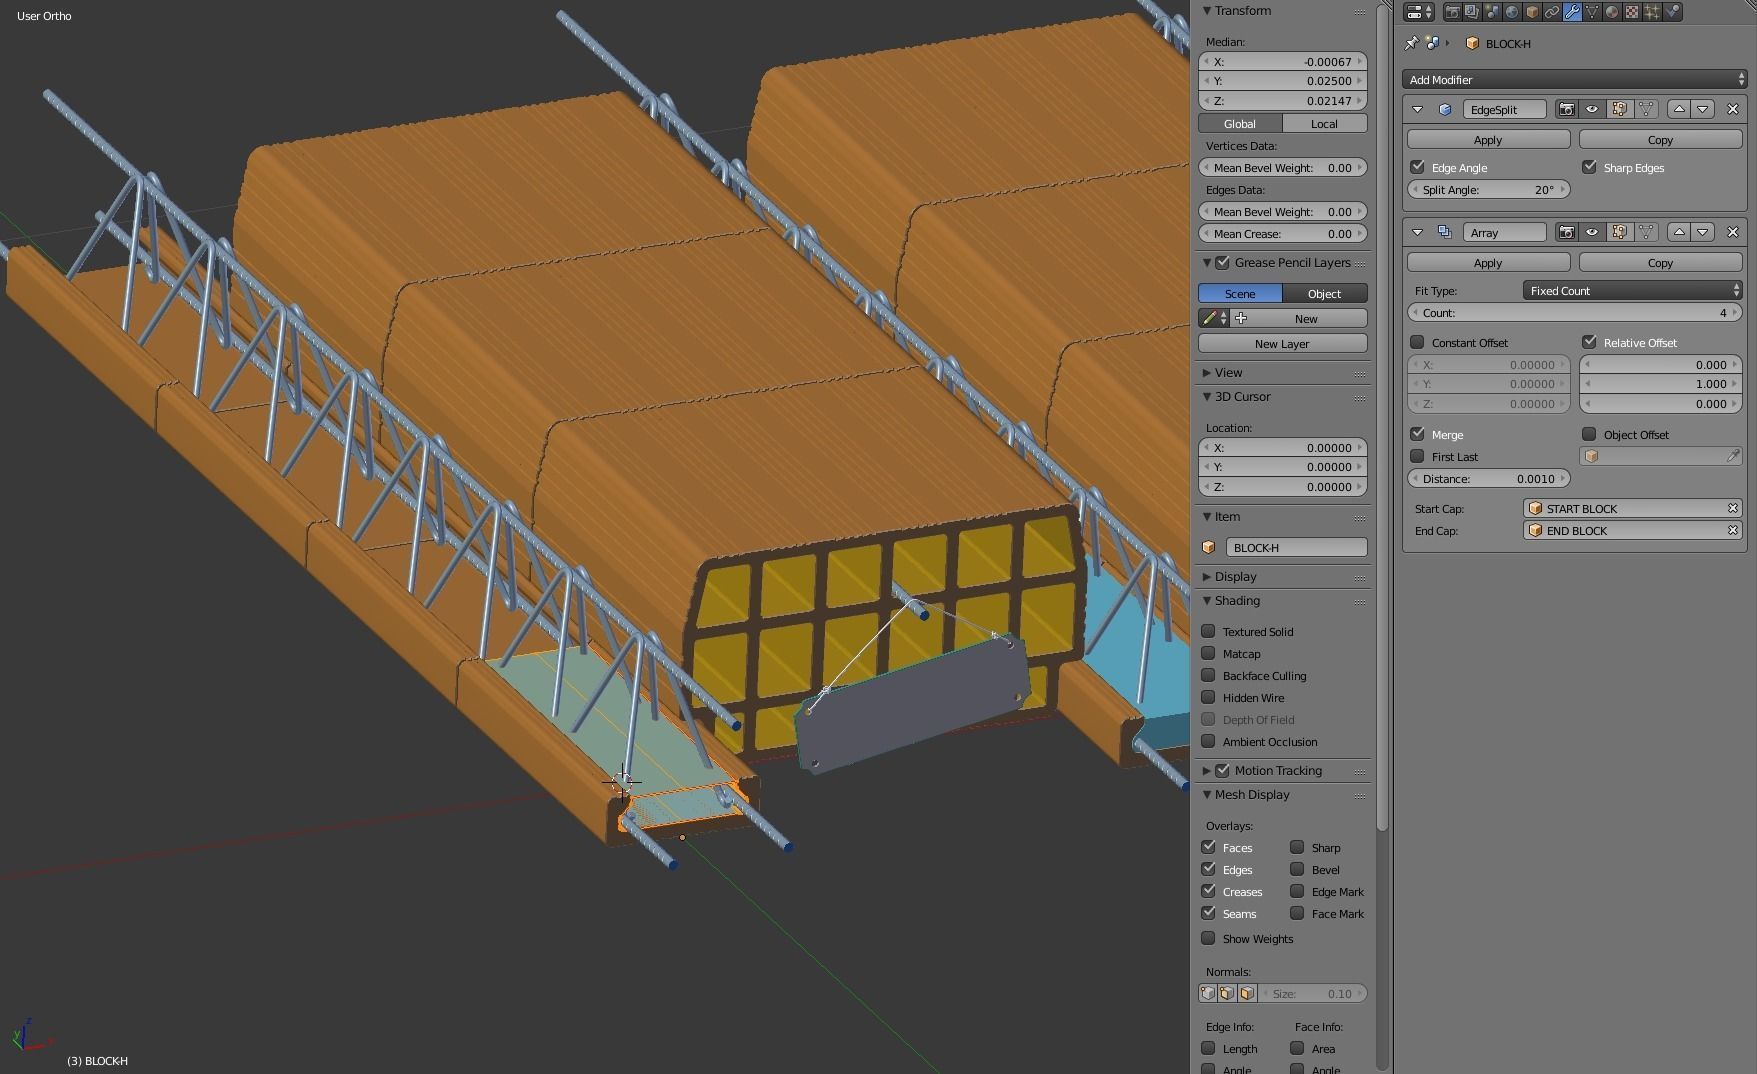This screenshot has width=1757, height=1074.
Task: Toggle Array modifier edit mode display icon
Action: coord(1619,232)
